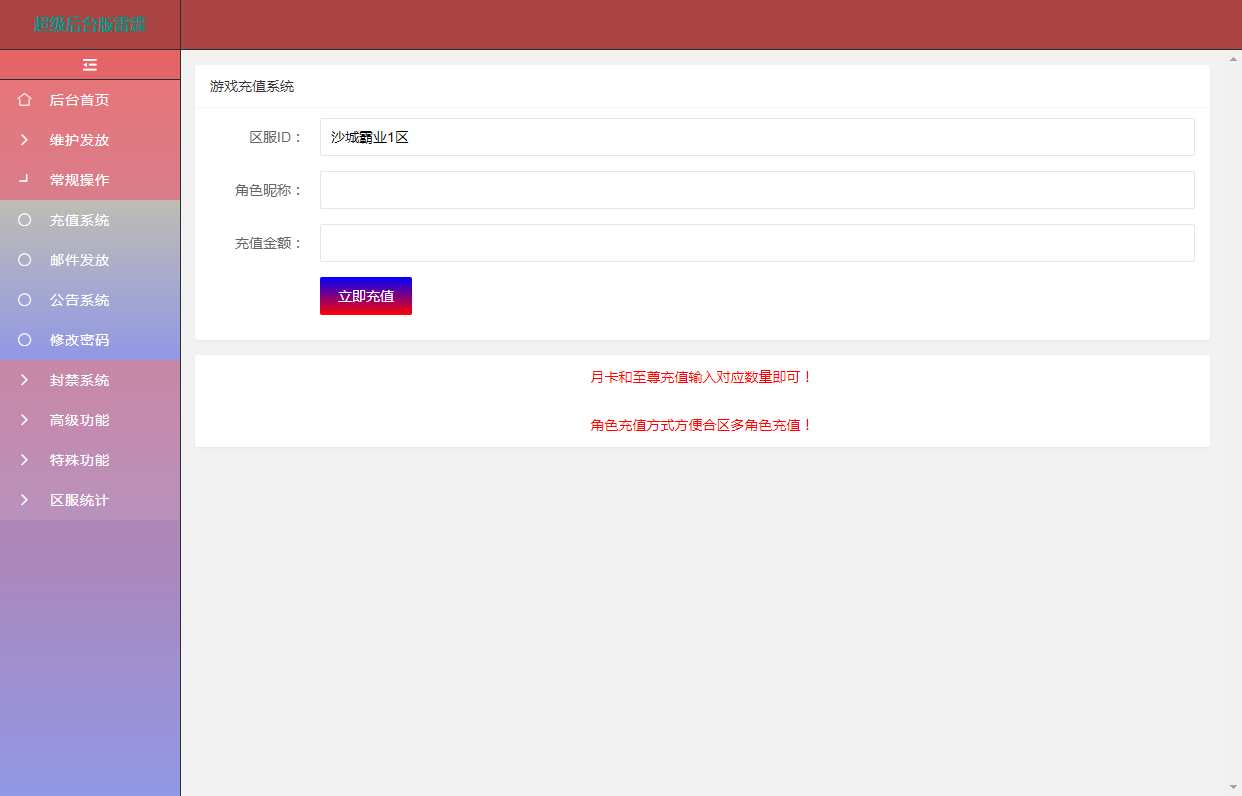This screenshot has width=1242, height=796.
Task: Click the circle icon next to 公告系统
Action: pos(24,300)
